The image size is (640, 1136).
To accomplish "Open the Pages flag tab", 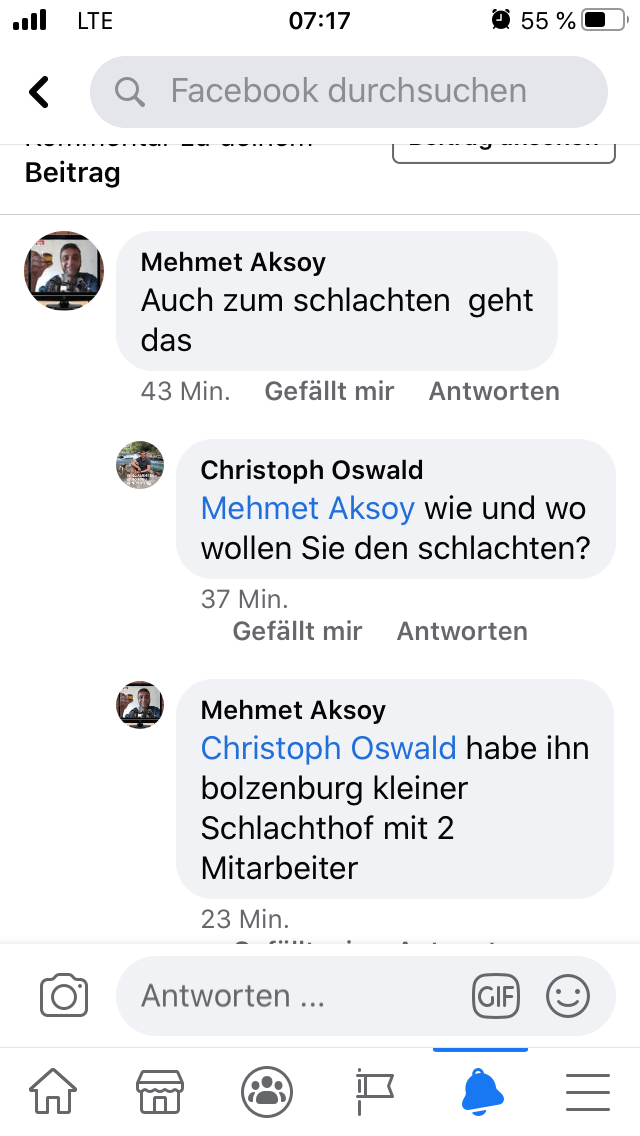I will click(374, 1091).
